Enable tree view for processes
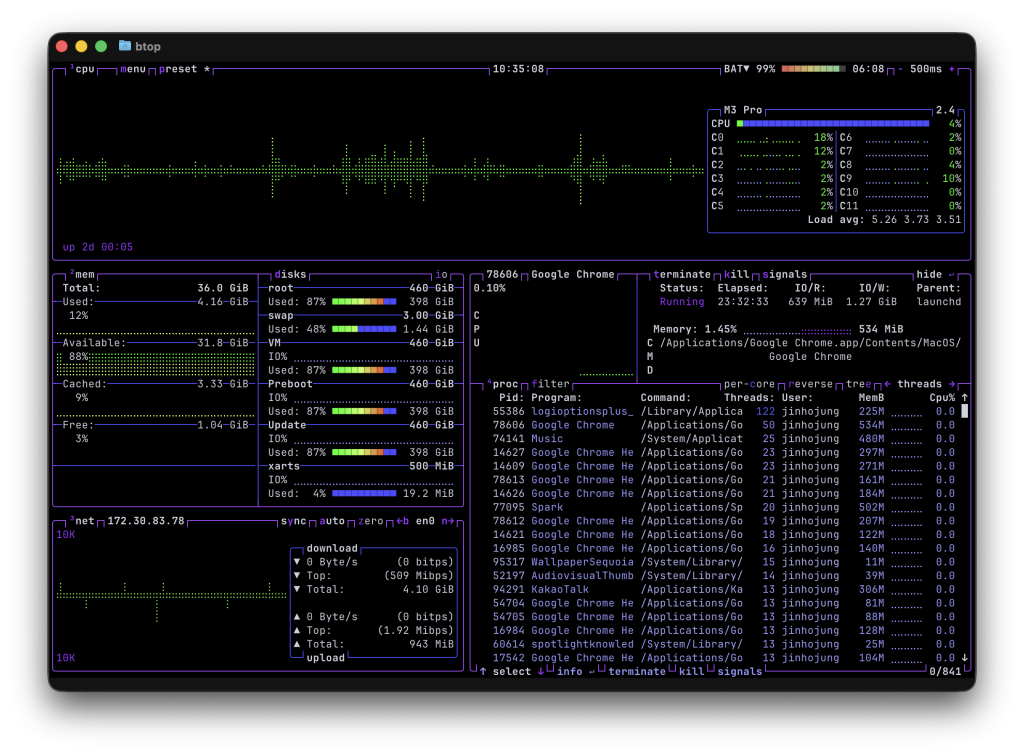This screenshot has width=1024, height=755. pyautogui.click(x=860, y=384)
